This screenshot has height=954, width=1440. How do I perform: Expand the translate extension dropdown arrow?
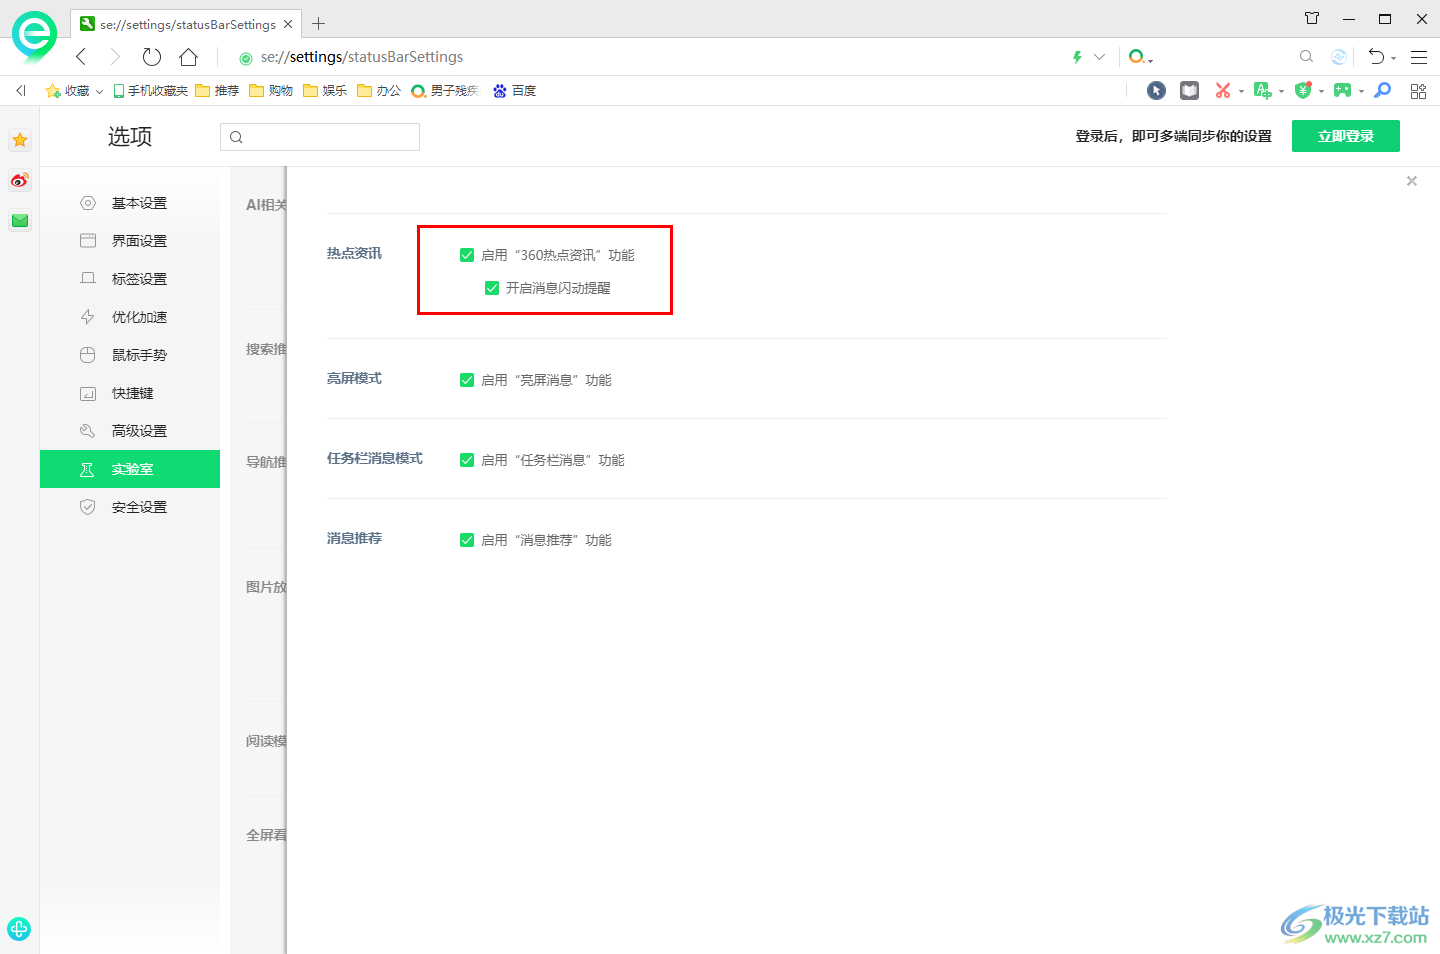[1281, 92]
